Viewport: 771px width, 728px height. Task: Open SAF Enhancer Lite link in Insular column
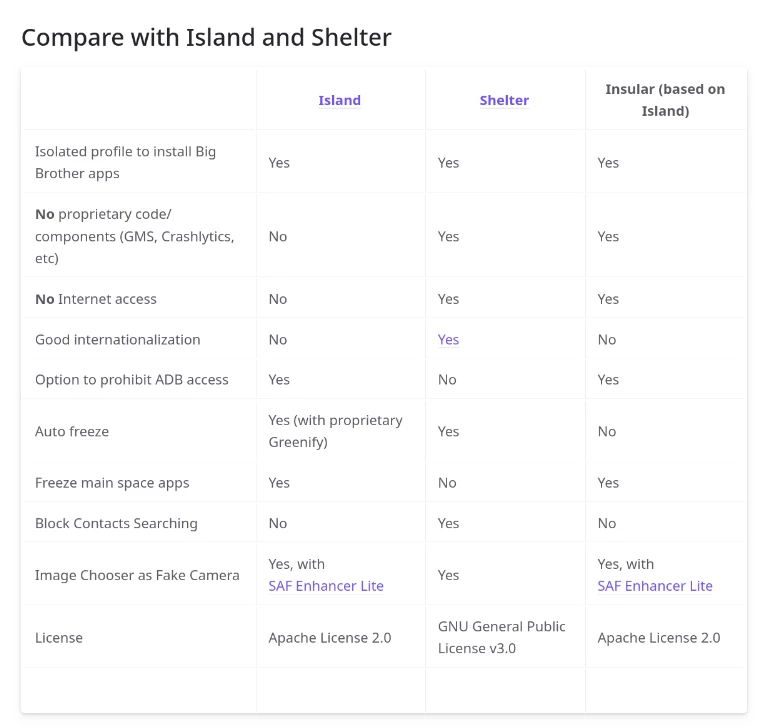pos(655,586)
